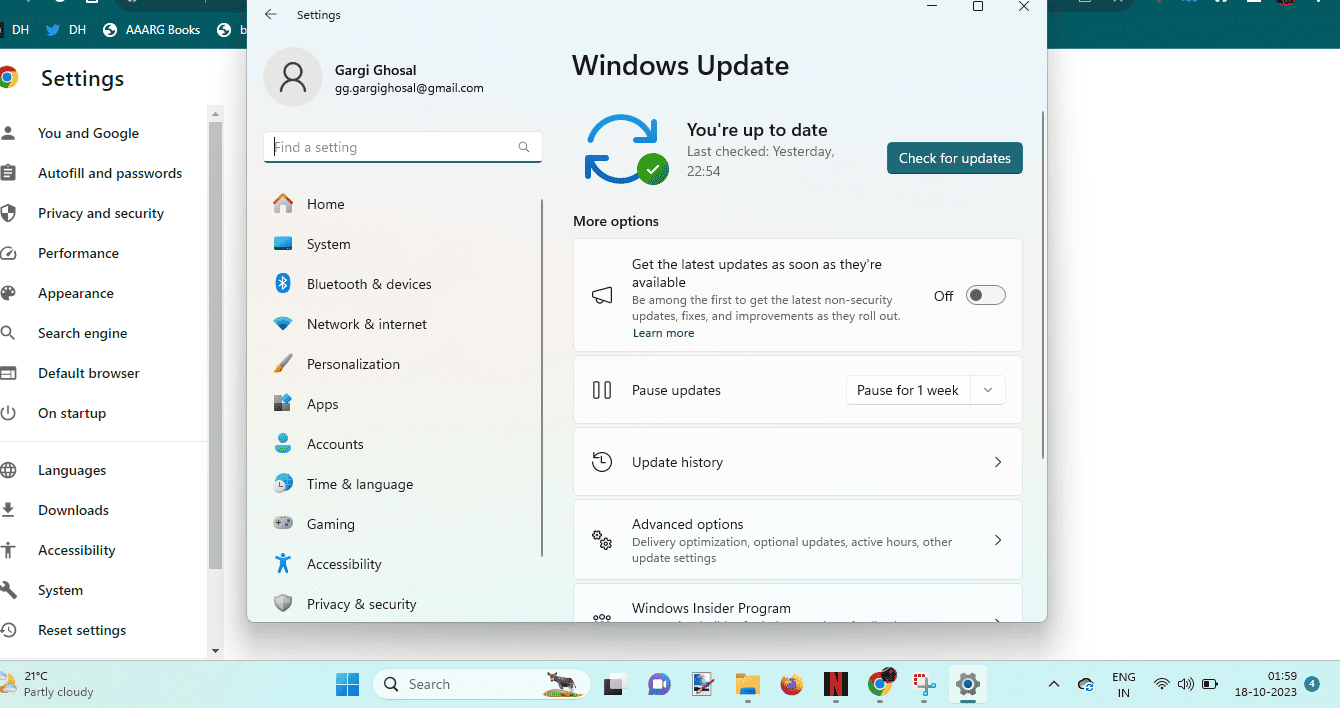Click the taskbar Search box
The height and width of the screenshot is (708, 1340).
pos(482,684)
